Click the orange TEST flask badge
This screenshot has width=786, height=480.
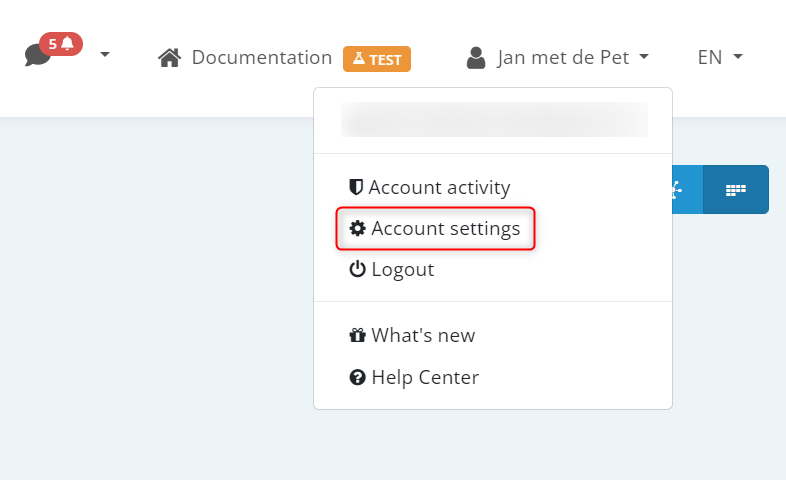pos(377,59)
